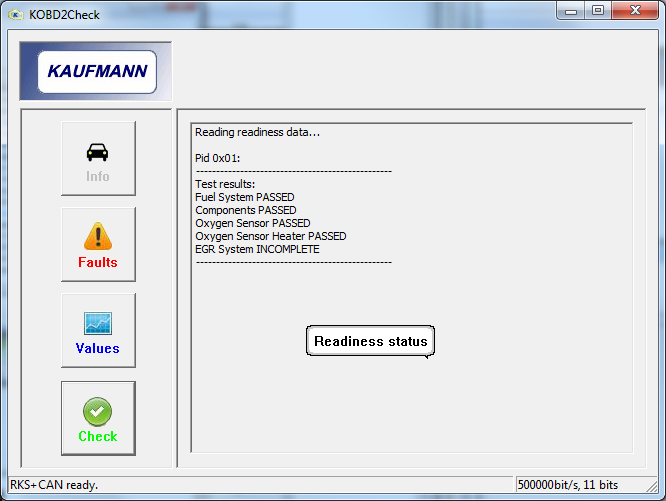Close the KOBD2Check window

635,11
